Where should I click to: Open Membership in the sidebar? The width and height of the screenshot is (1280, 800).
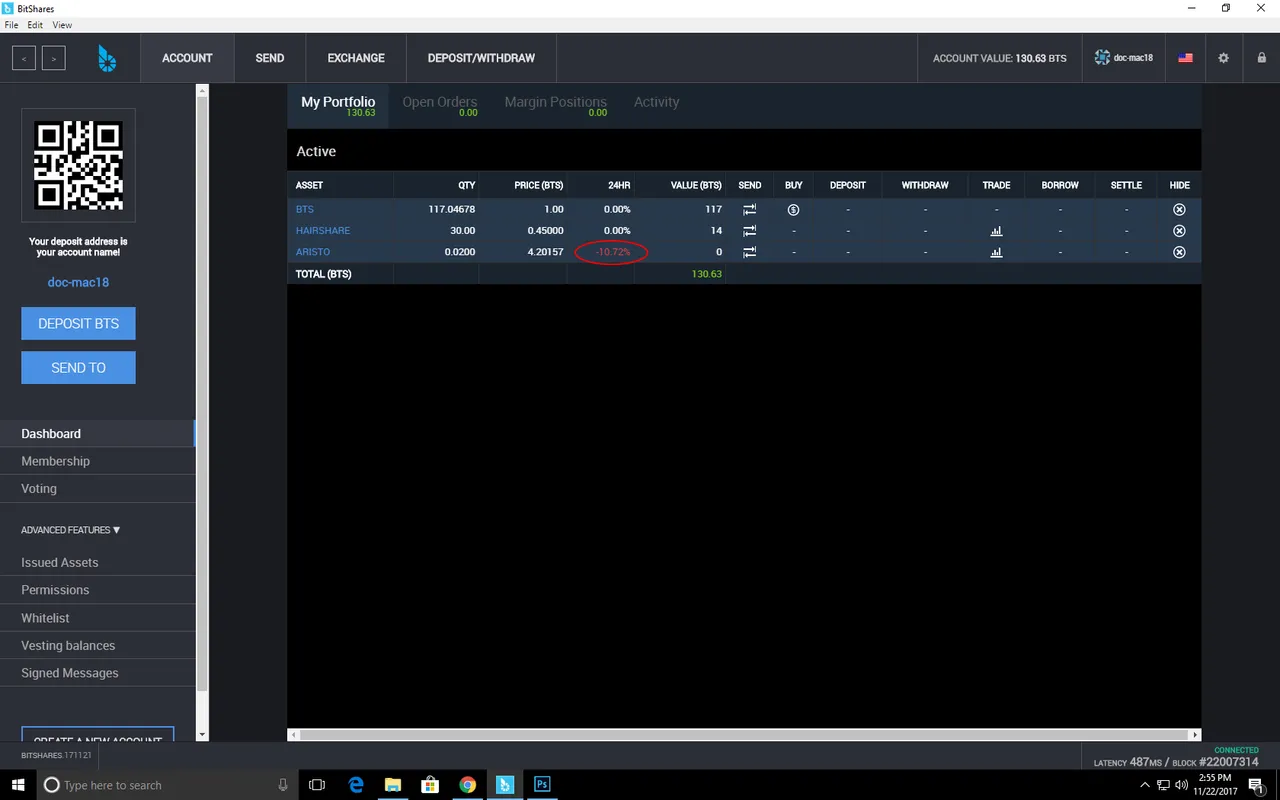click(x=97, y=461)
